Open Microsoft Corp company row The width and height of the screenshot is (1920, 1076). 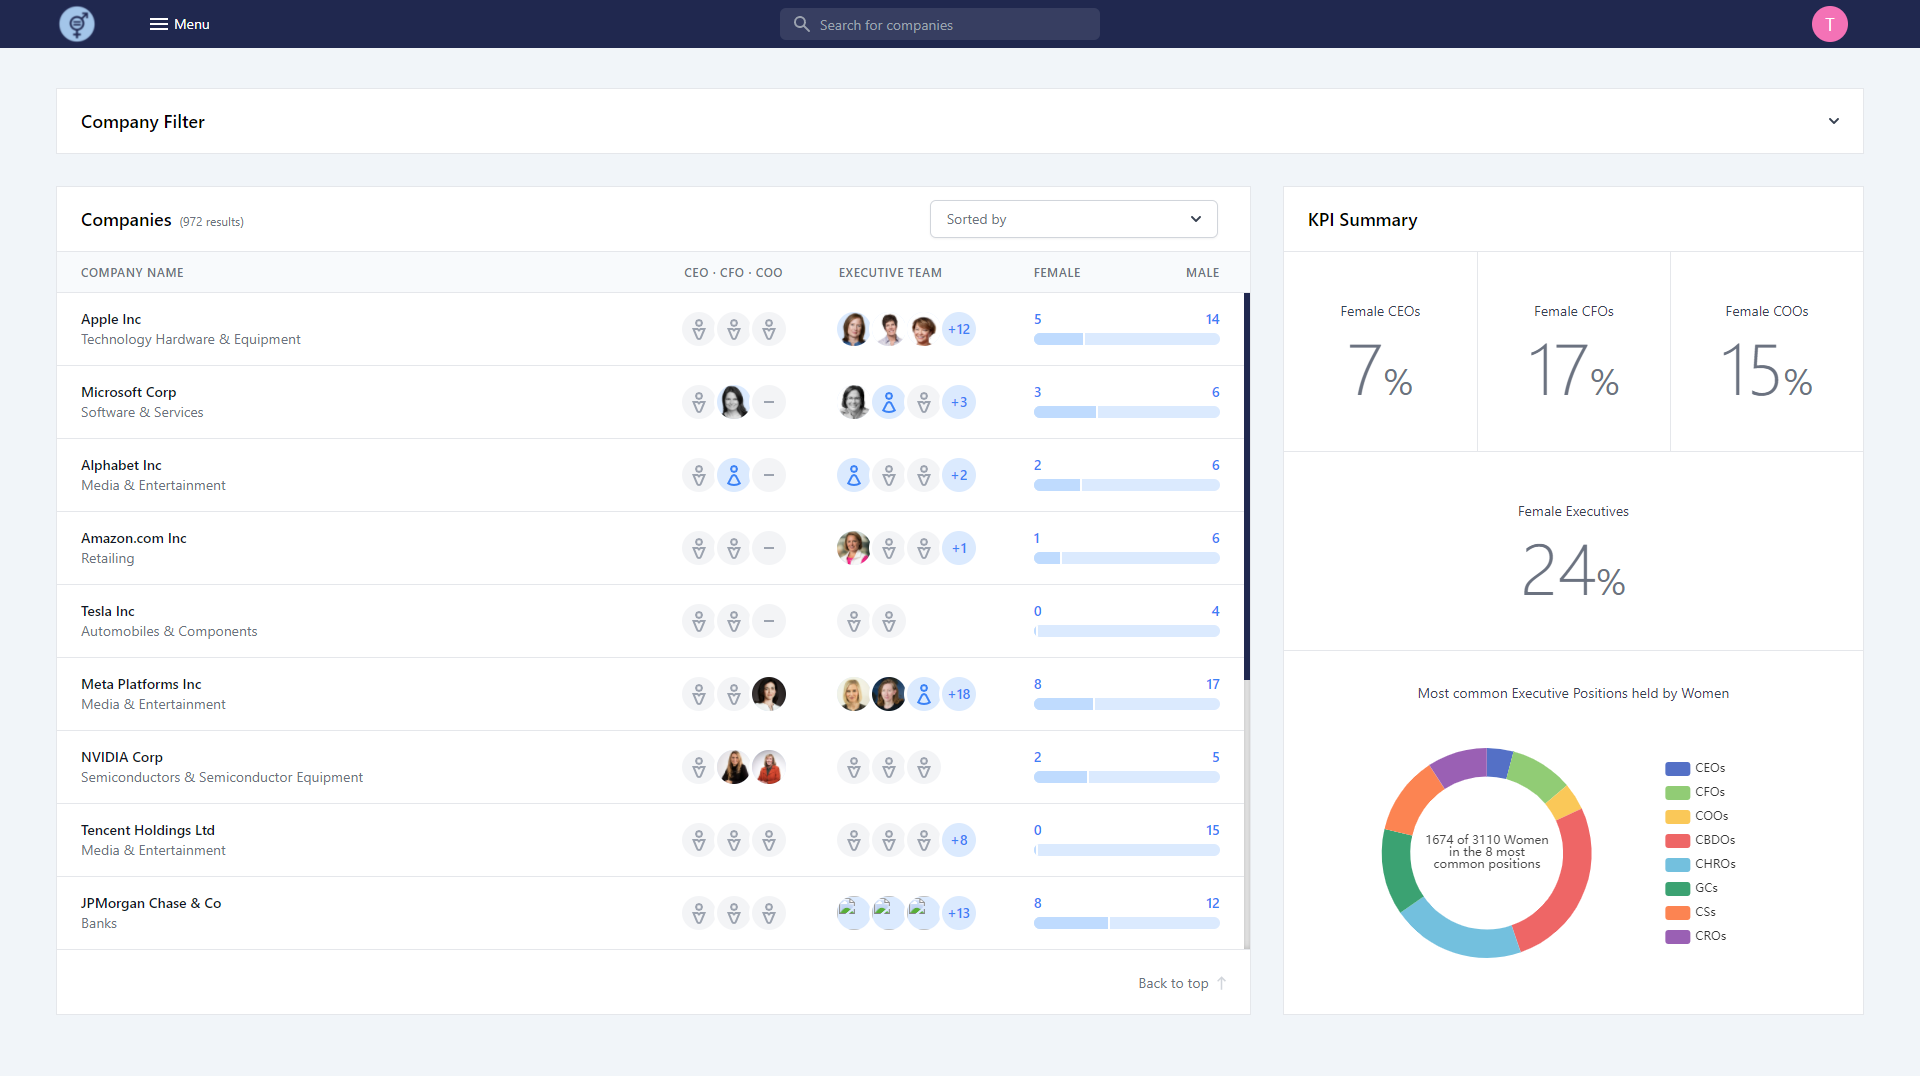coord(650,402)
